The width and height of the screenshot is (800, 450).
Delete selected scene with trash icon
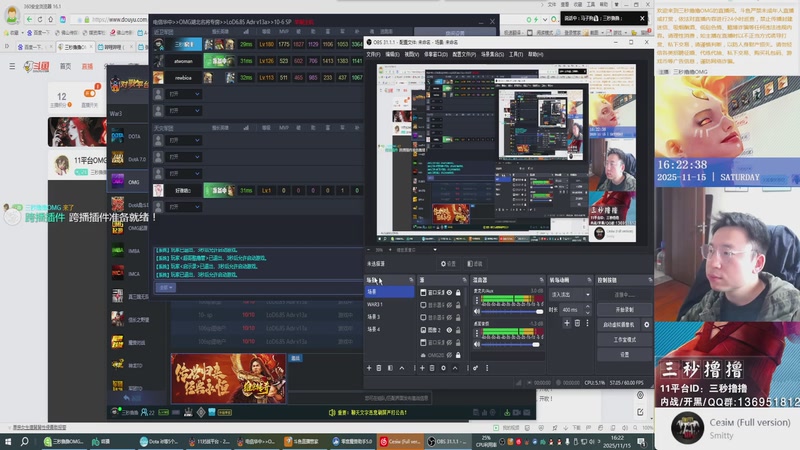click(379, 368)
